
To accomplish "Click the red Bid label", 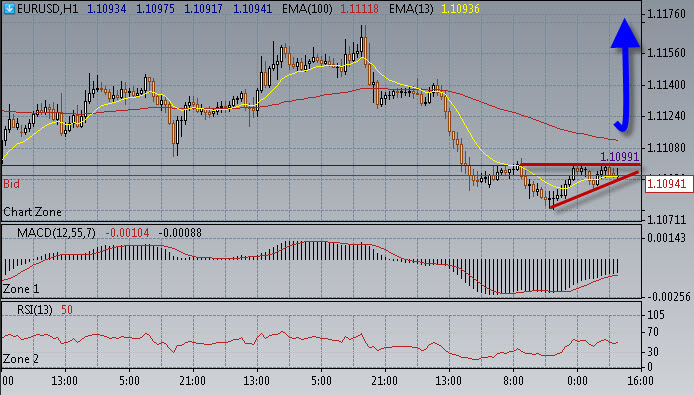I will click(11, 184).
